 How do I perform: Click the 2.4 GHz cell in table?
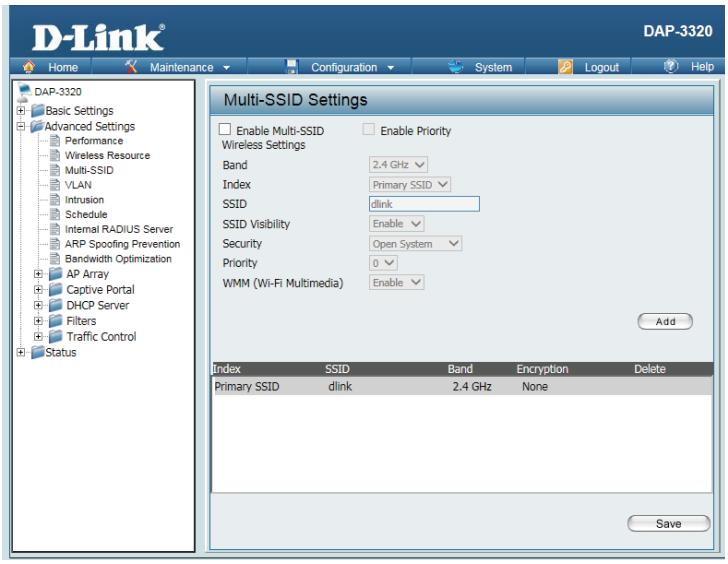[x=472, y=386]
